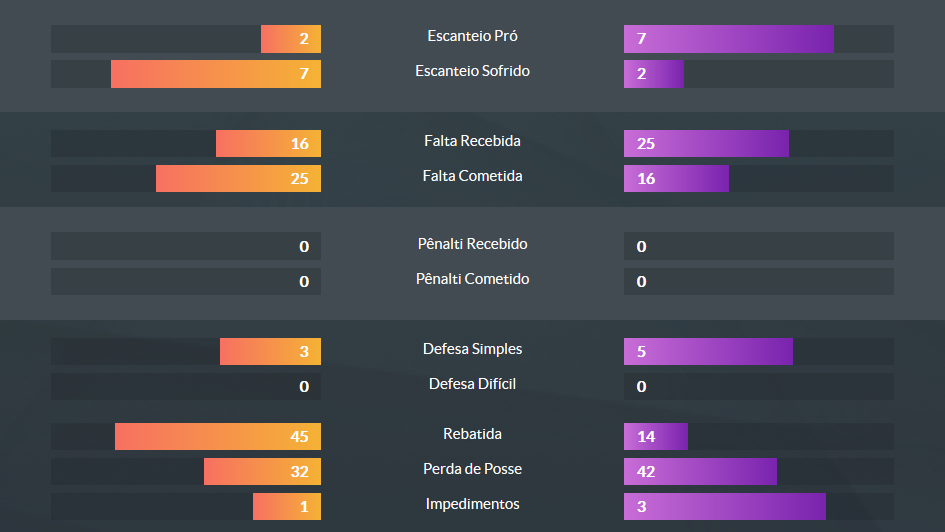Click the purple Escanteio Pró bar showing 7

(x=728, y=39)
